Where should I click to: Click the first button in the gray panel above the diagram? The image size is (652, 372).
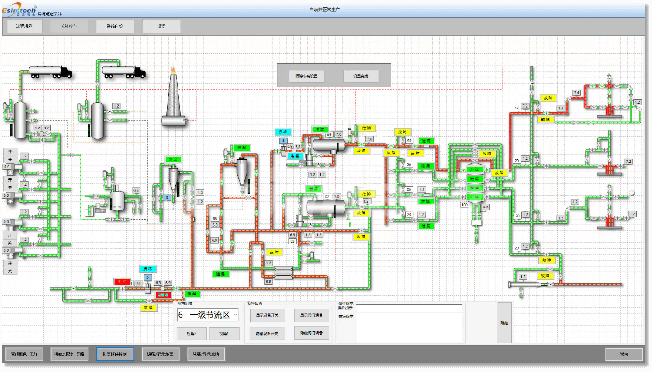[x=306, y=76]
